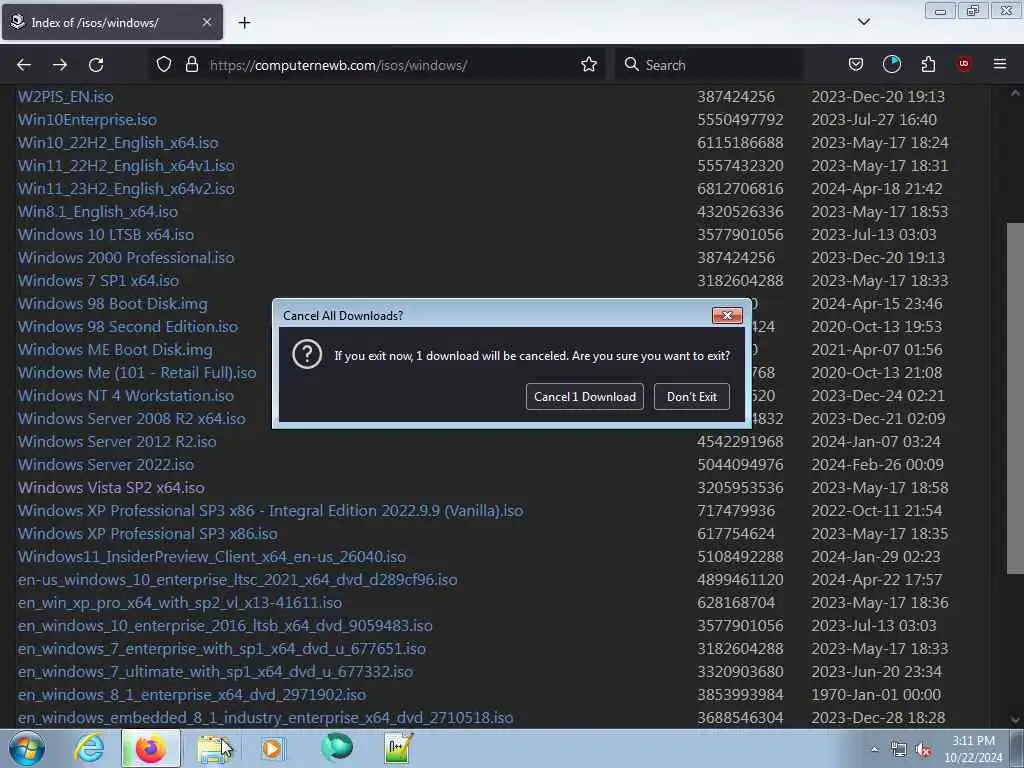Open en_win_xp_pro_x64_with_sp2 iso link
1024x768 pixels.
pos(180,603)
